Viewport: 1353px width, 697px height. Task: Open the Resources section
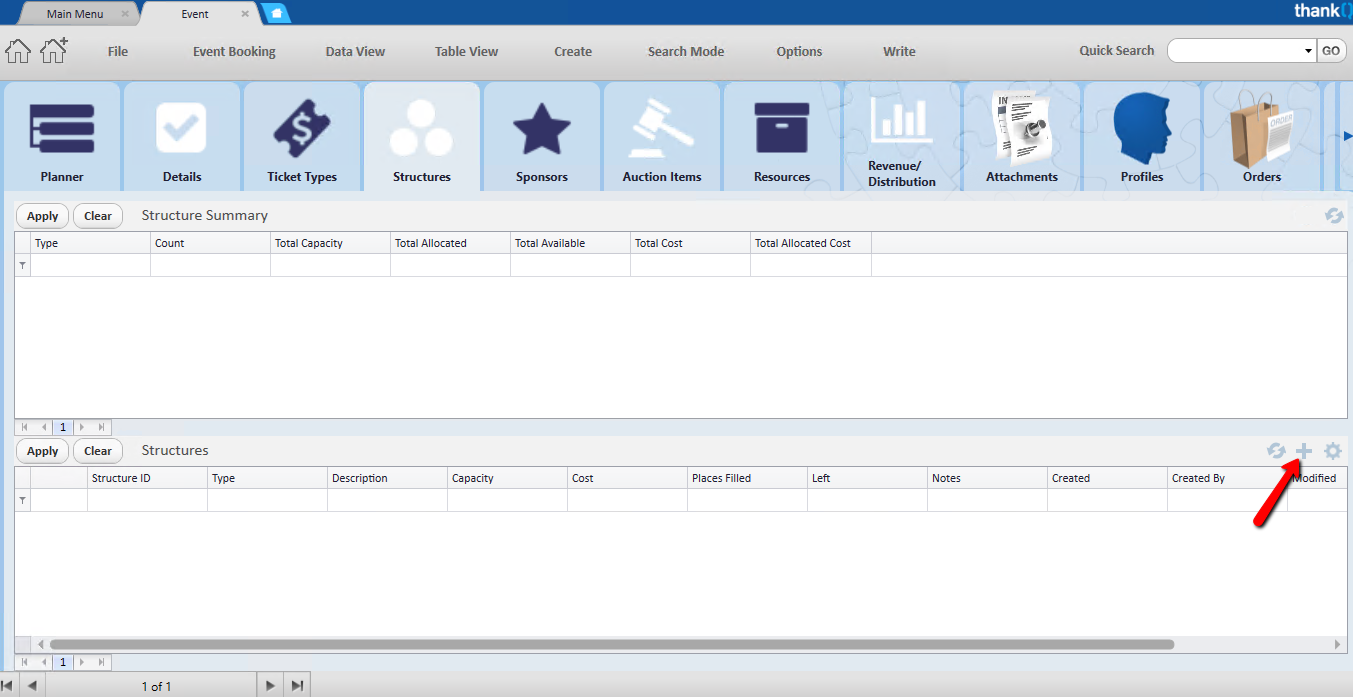(782, 137)
